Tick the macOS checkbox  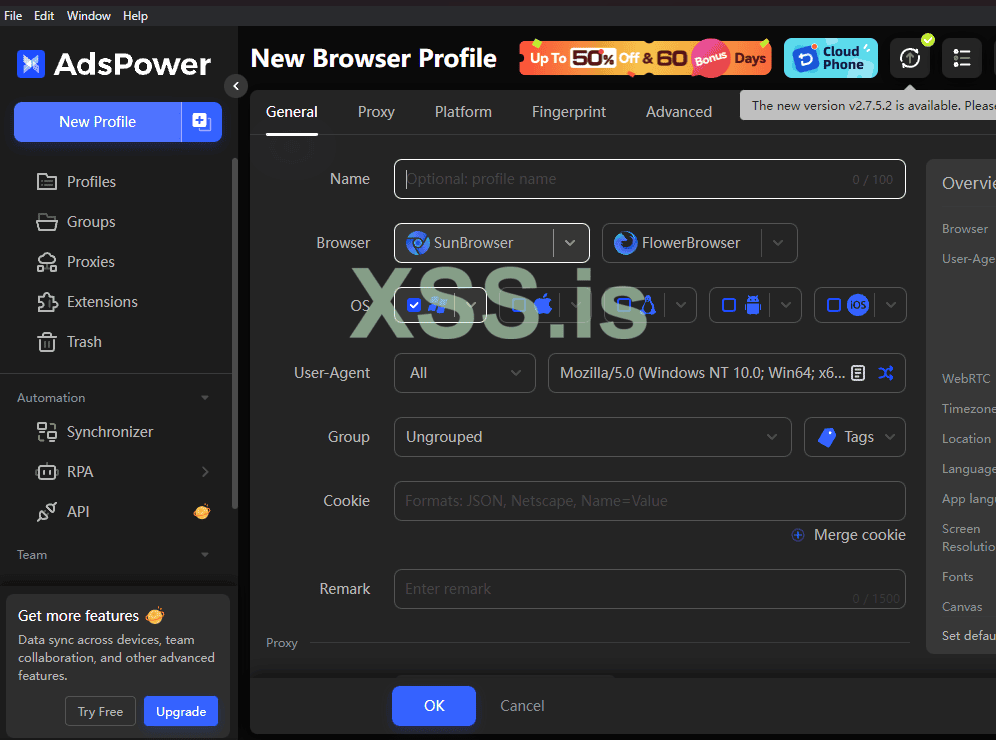click(519, 306)
